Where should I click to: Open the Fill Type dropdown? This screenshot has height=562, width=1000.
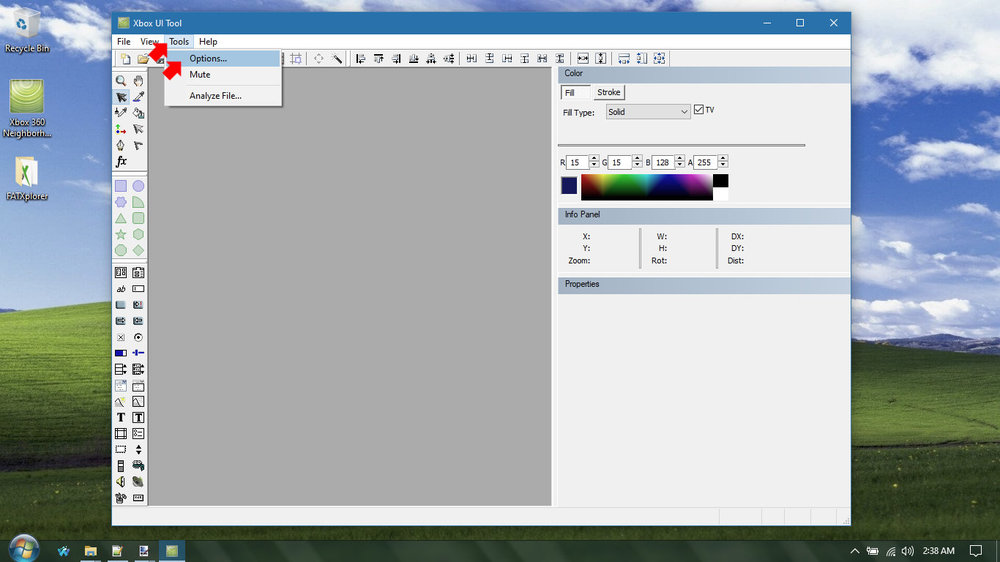648,112
